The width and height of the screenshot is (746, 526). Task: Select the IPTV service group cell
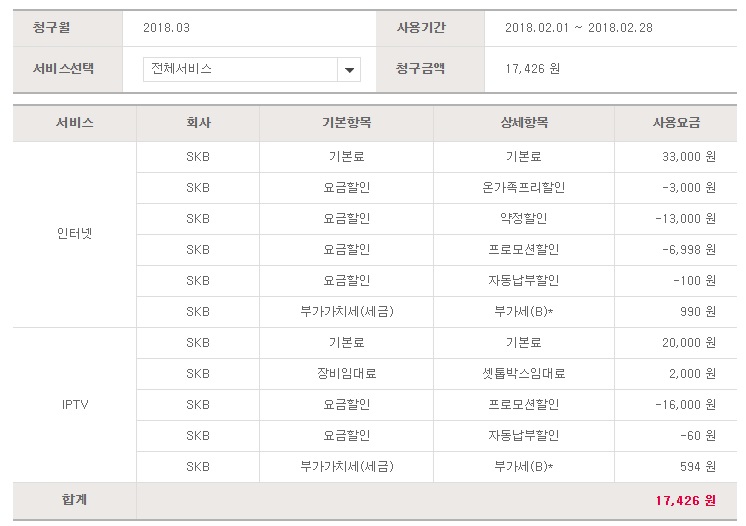tap(75, 405)
